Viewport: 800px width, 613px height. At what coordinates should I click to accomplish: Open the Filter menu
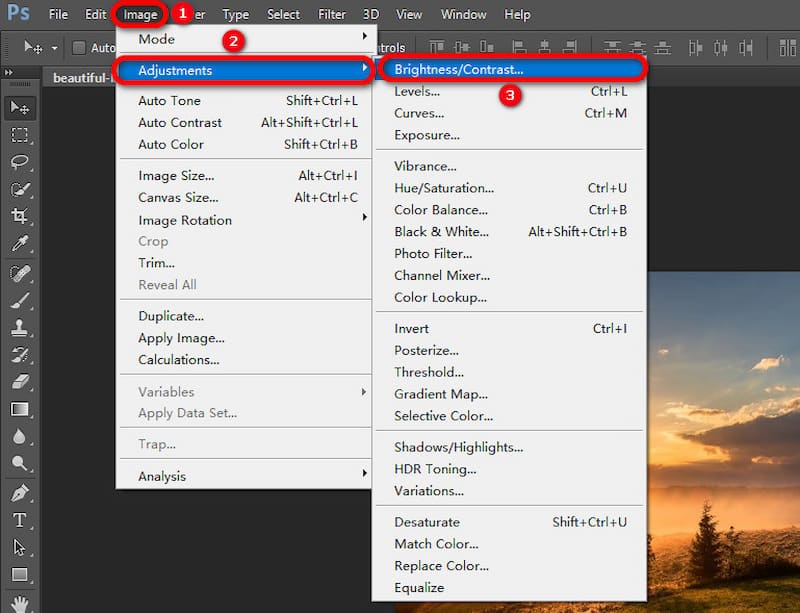click(x=331, y=14)
